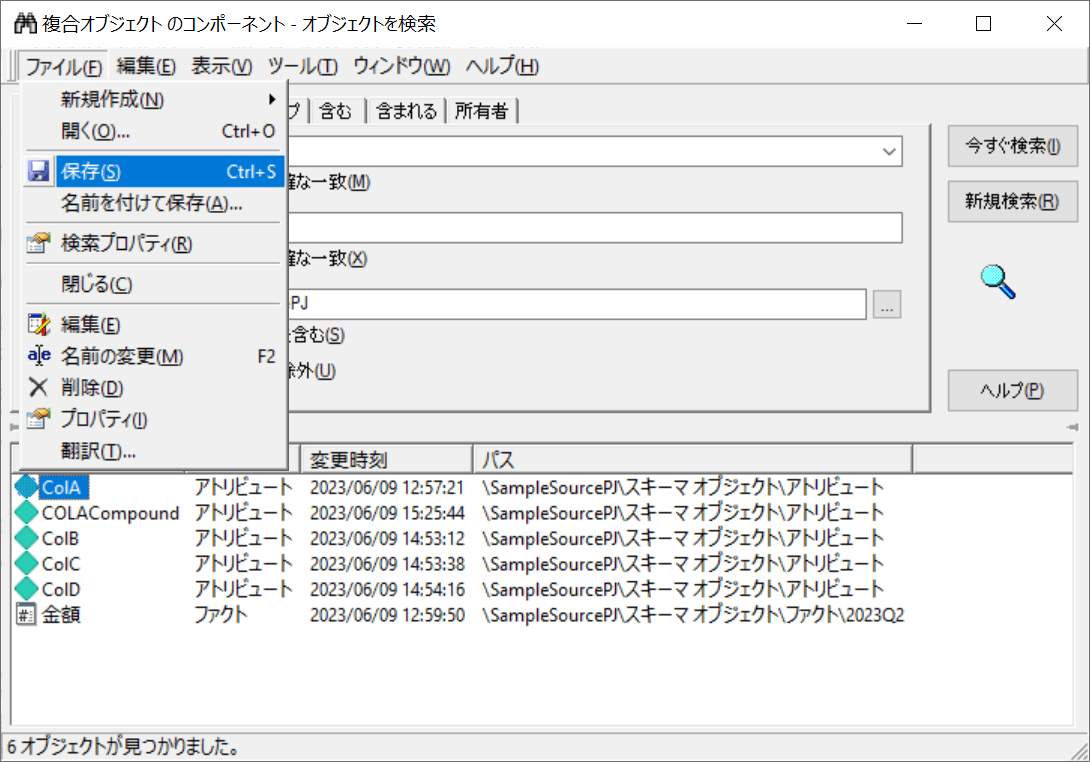
Task: Expand the 新規作成 submenu arrow
Action: coord(272,99)
